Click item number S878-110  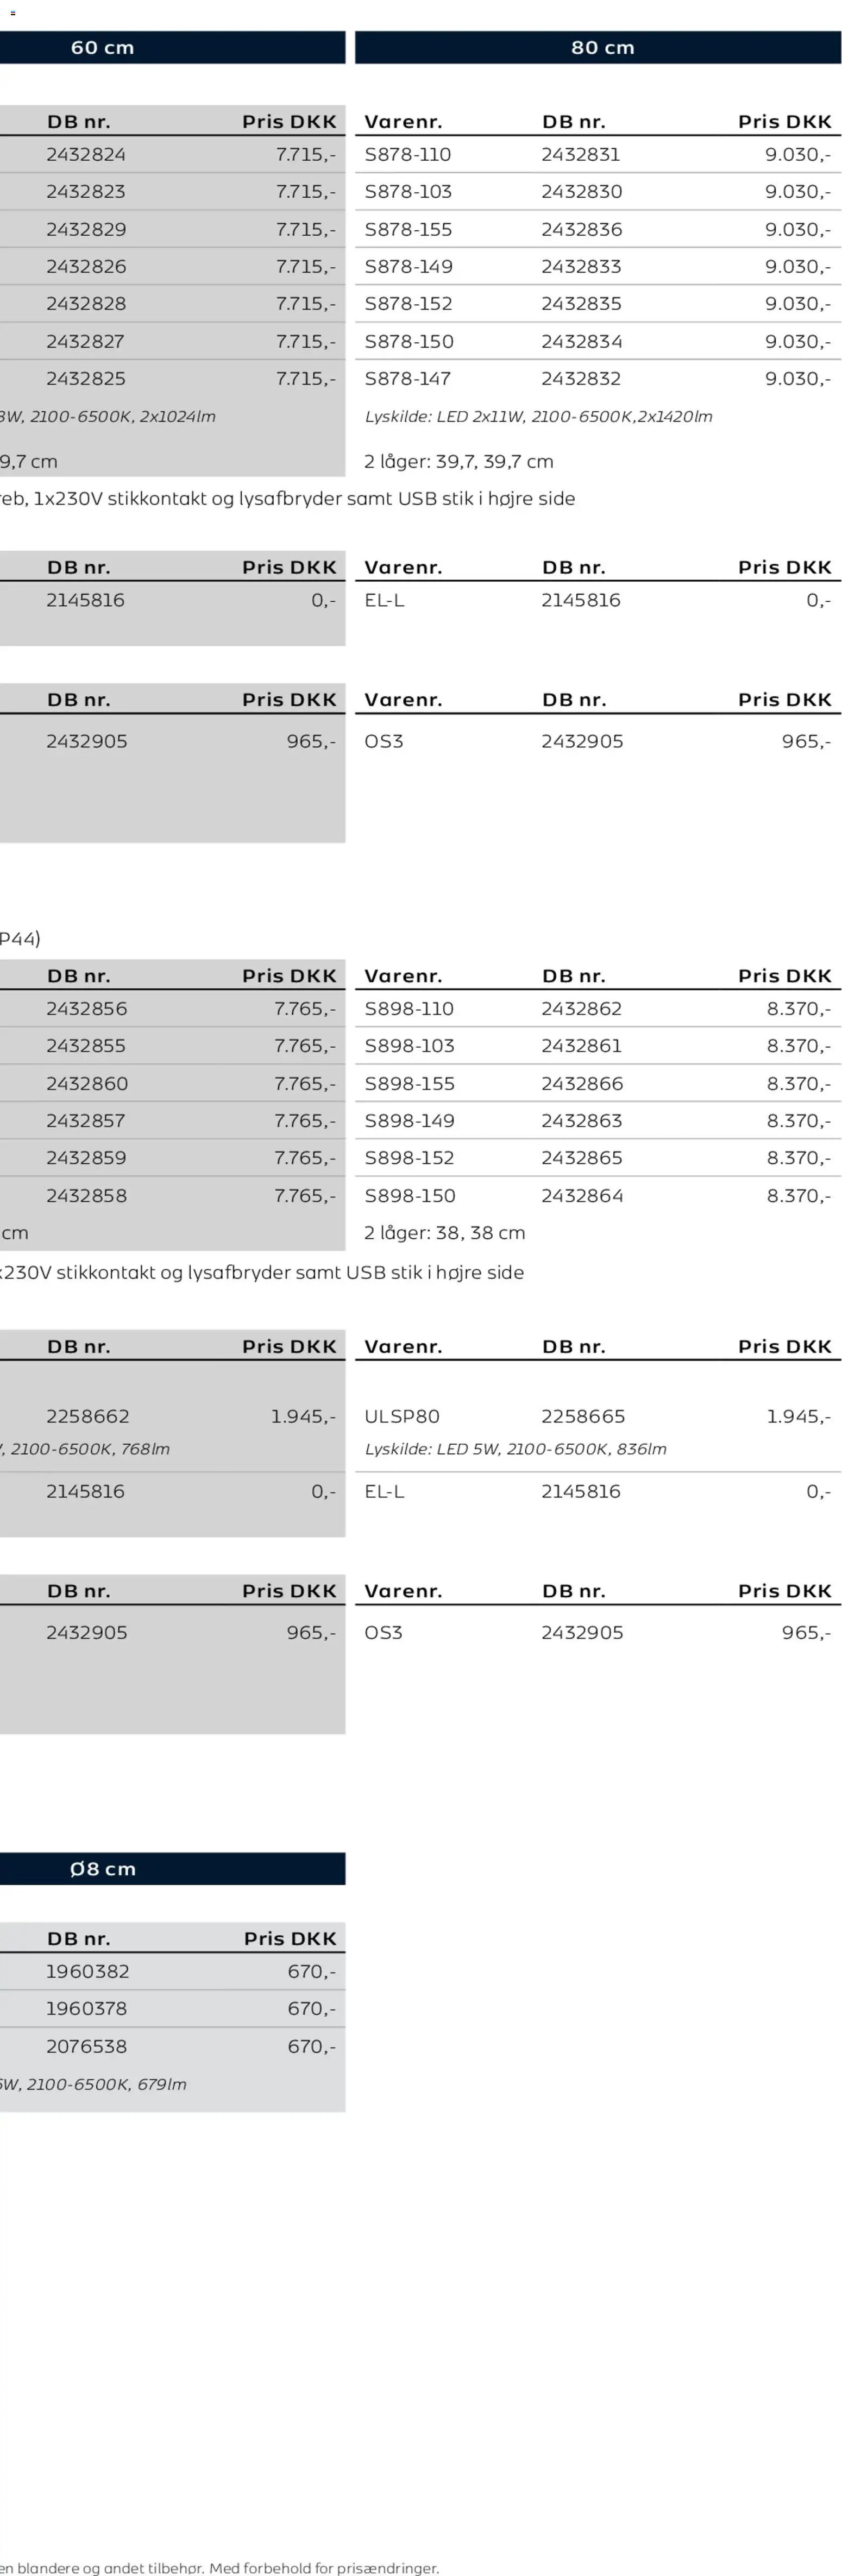click(408, 155)
